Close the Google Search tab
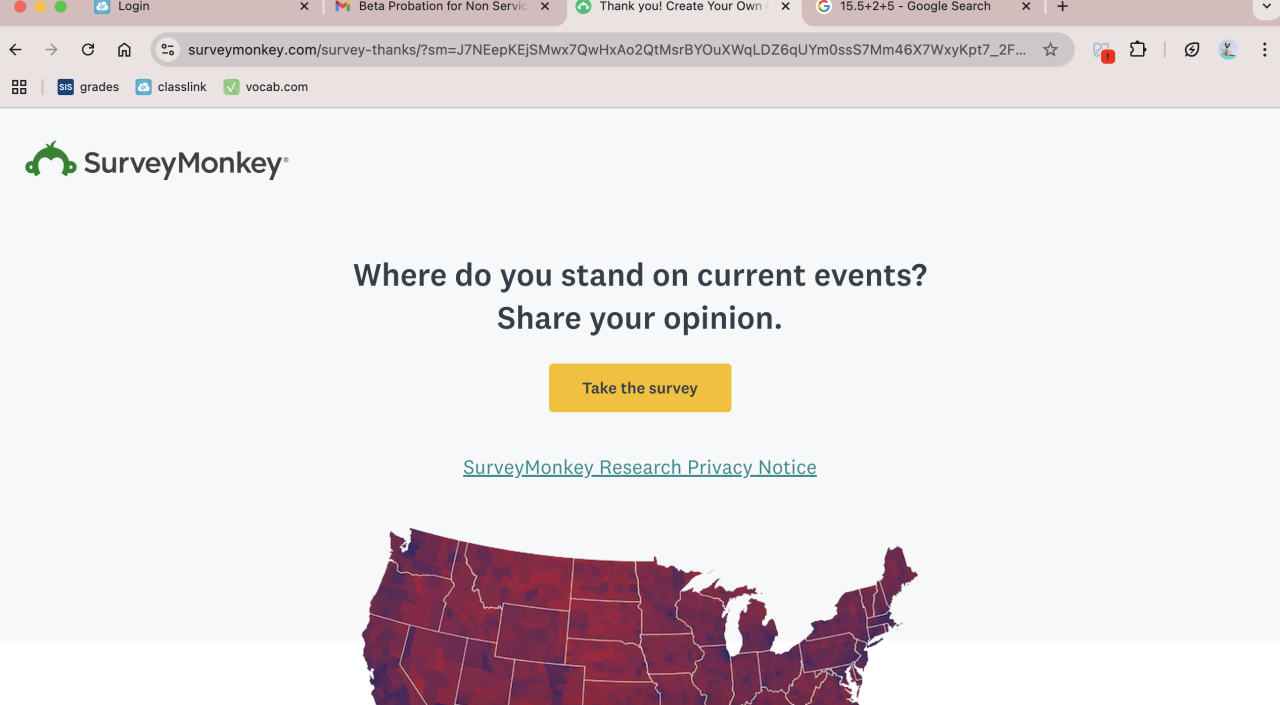 [x=1026, y=7]
